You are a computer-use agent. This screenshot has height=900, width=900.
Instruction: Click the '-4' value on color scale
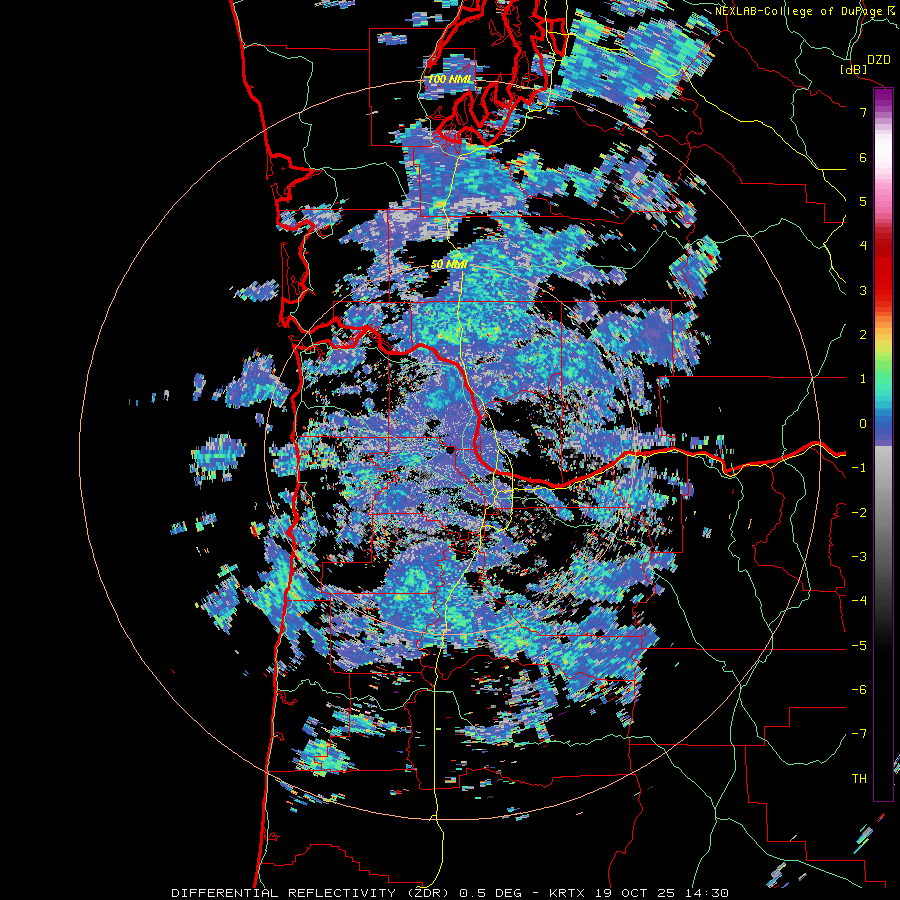pos(859,601)
